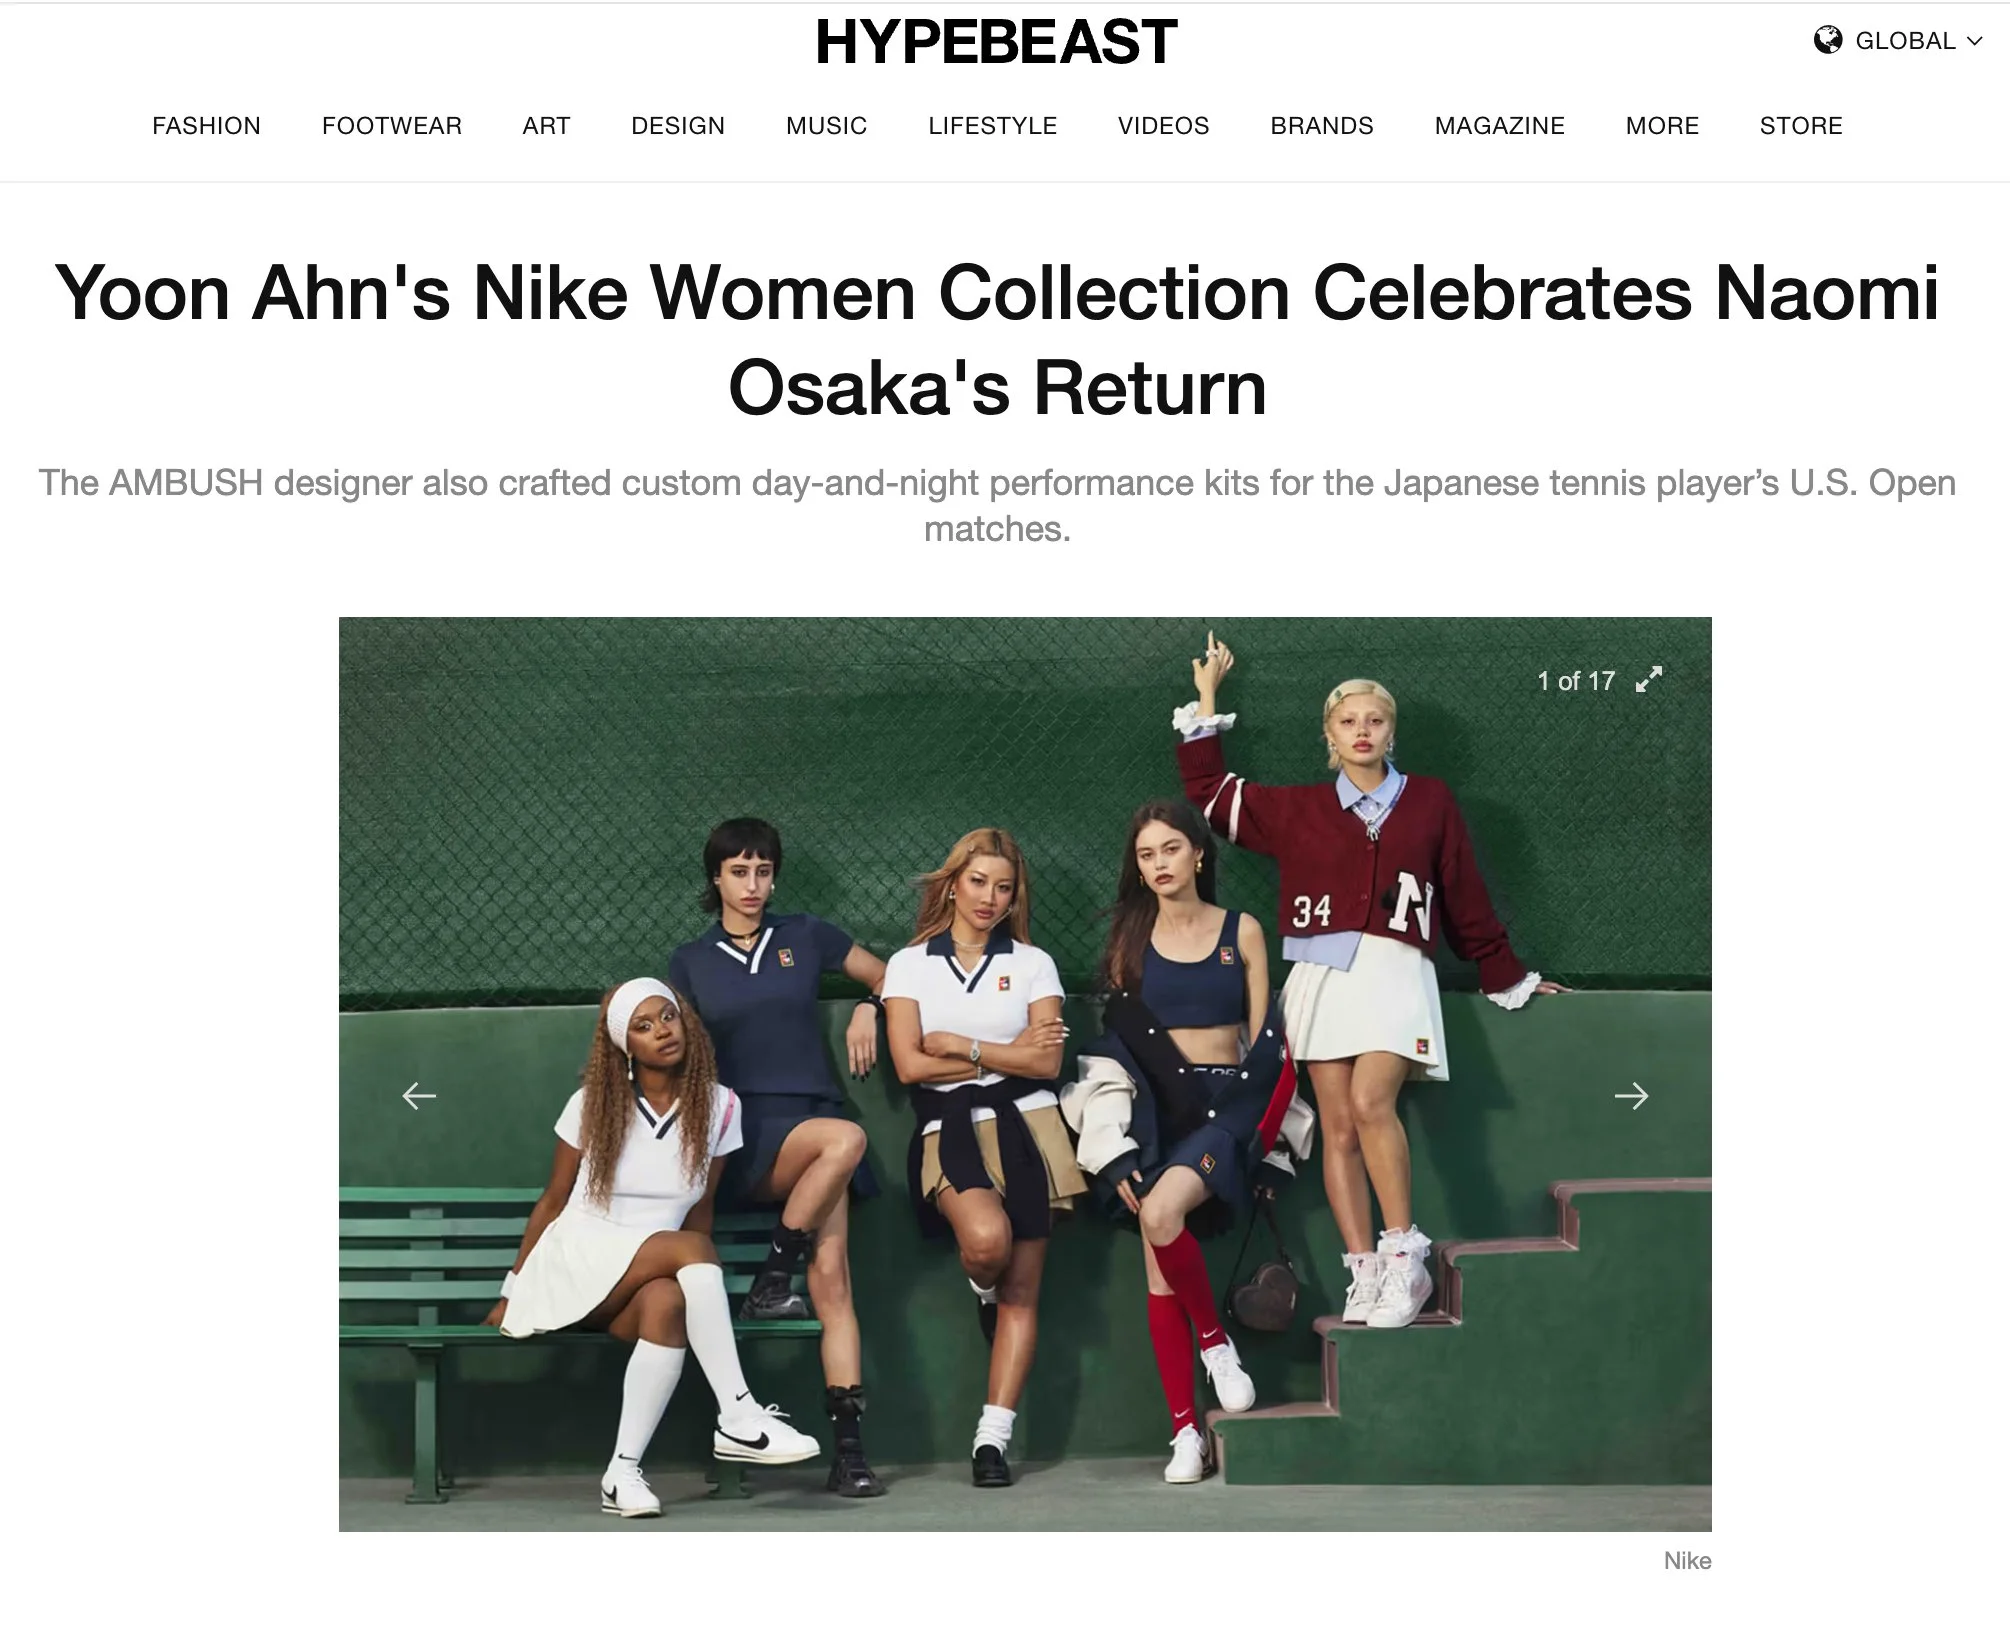Image resolution: width=2010 pixels, height=1630 pixels.
Task: Browse the BRANDS menu
Action: [x=1322, y=126]
